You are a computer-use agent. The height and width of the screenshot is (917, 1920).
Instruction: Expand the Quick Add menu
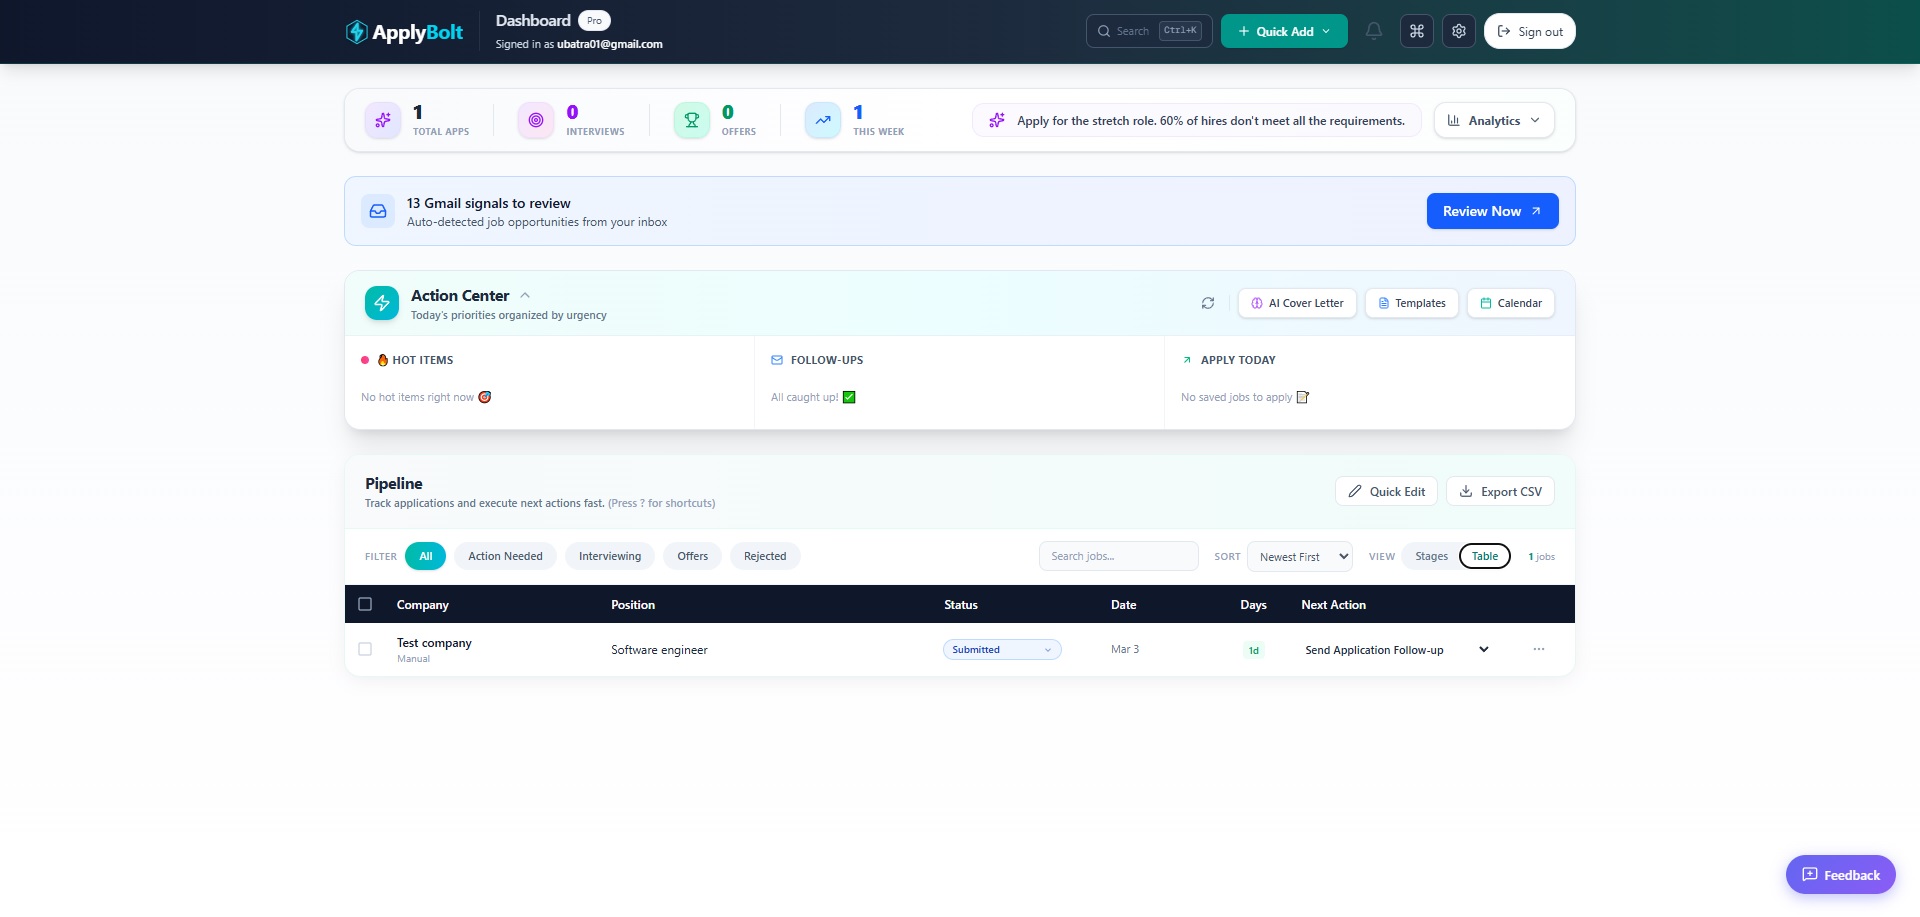tap(1284, 31)
